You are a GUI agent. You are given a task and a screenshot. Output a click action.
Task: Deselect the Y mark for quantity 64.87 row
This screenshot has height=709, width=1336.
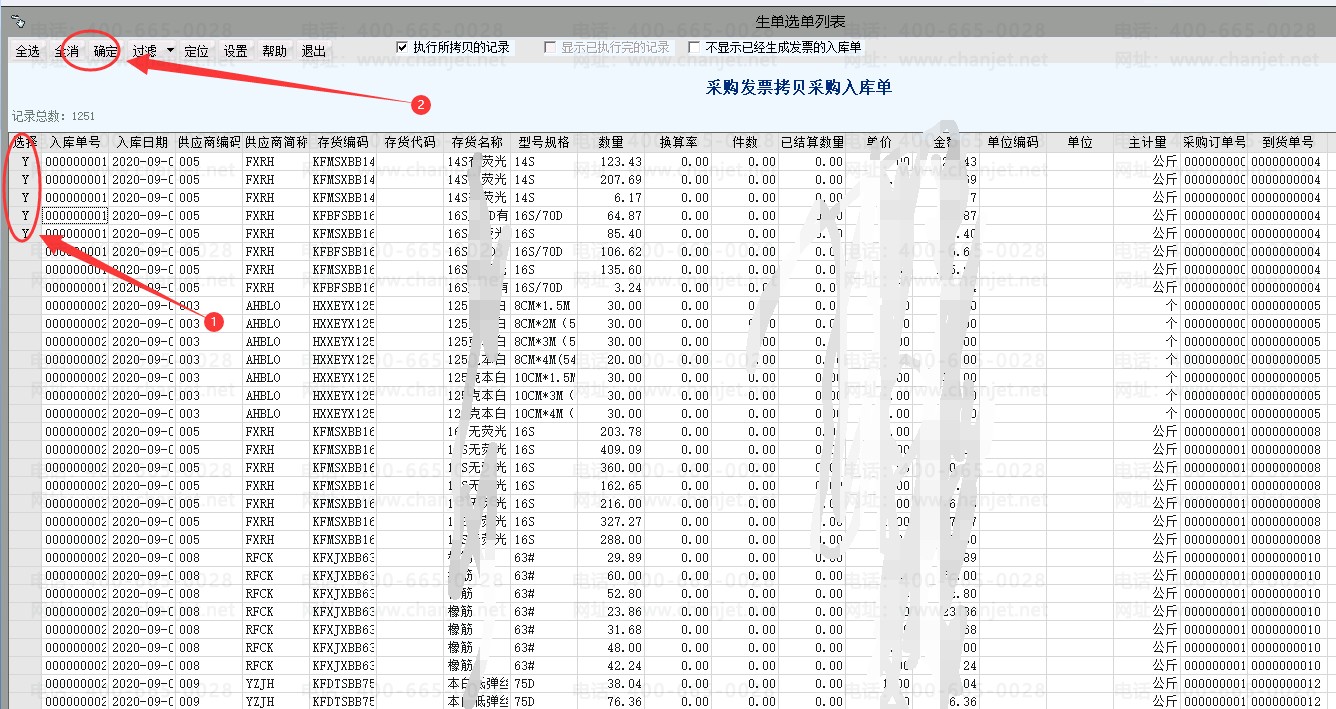(x=25, y=216)
